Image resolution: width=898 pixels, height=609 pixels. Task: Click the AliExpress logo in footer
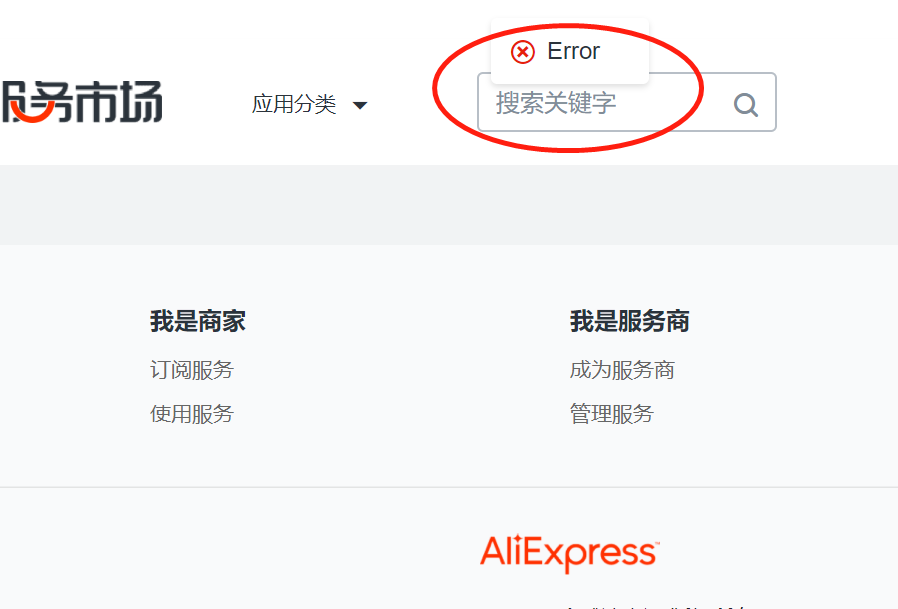[x=570, y=553]
